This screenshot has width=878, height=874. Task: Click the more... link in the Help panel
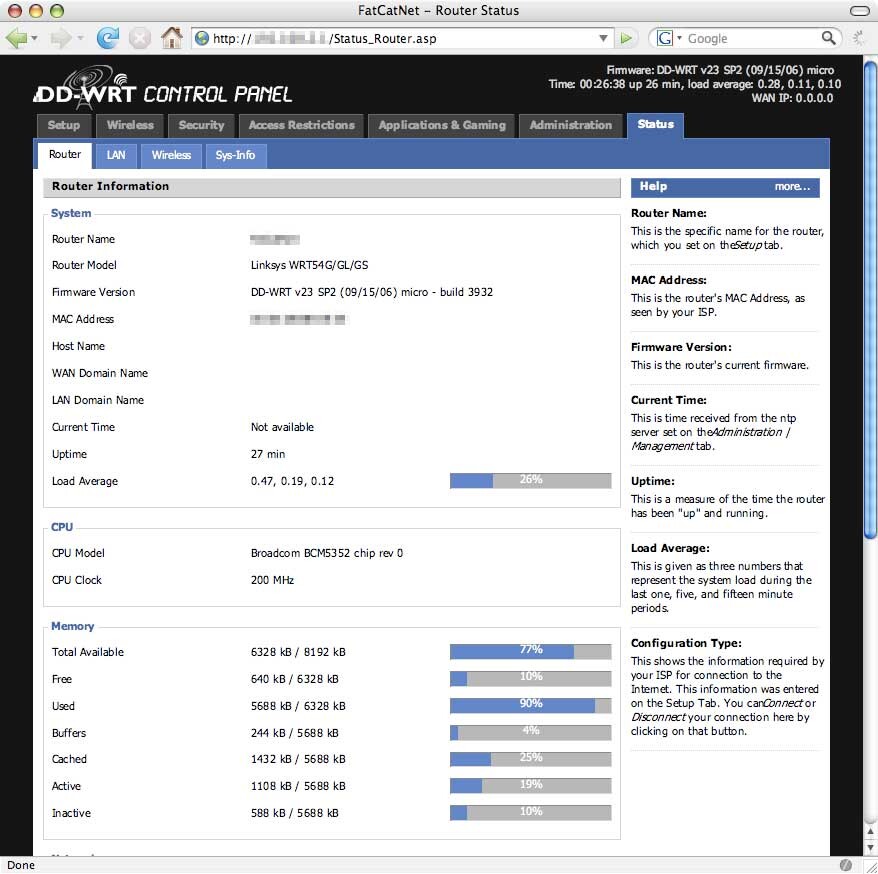tap(793, 186)
